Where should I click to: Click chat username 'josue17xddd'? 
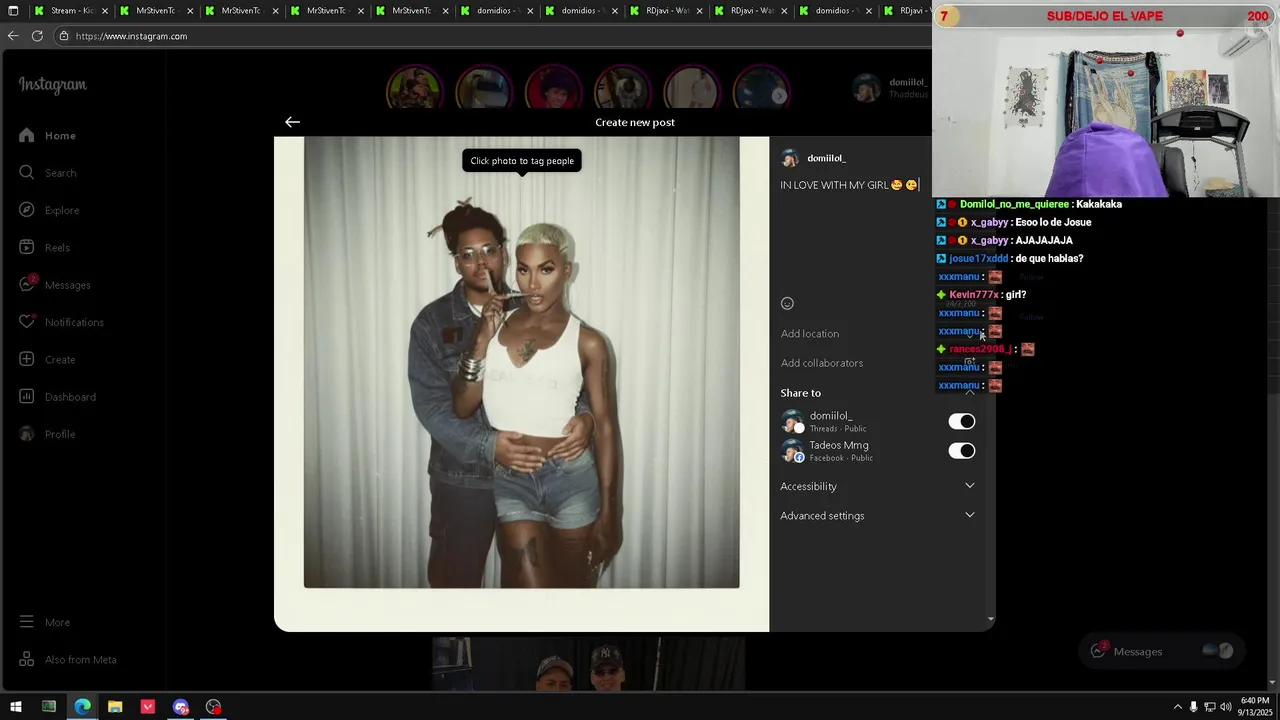pyautogui.click(x=978, y=259)
